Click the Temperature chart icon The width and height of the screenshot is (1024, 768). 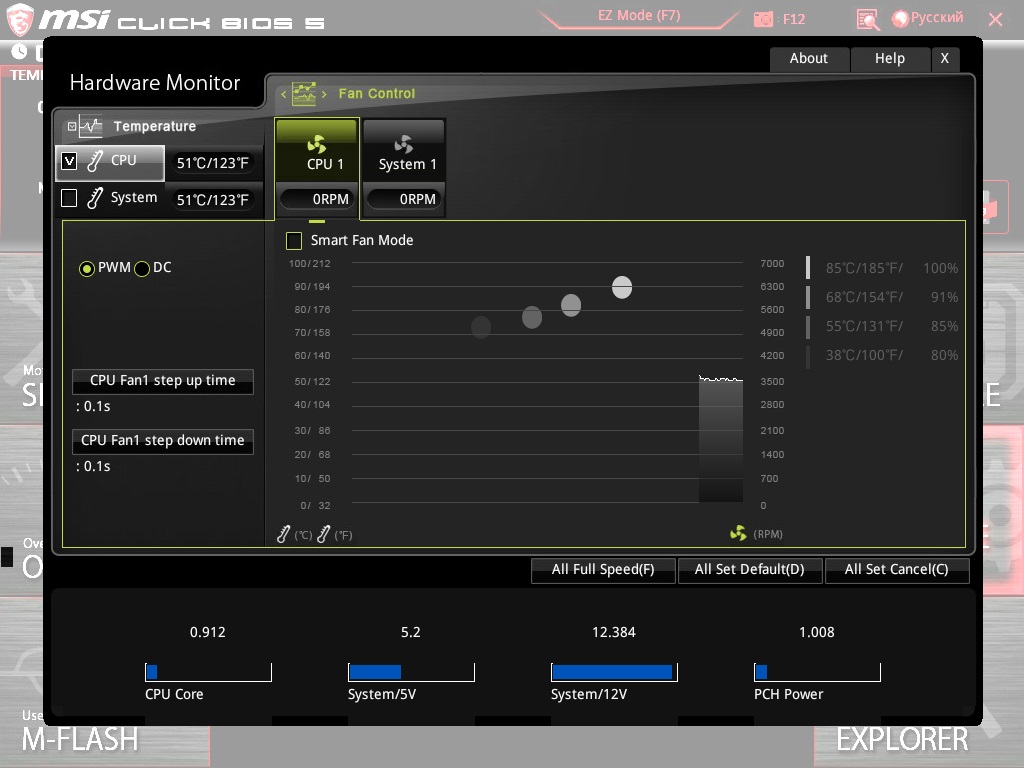tap(90, 126)
